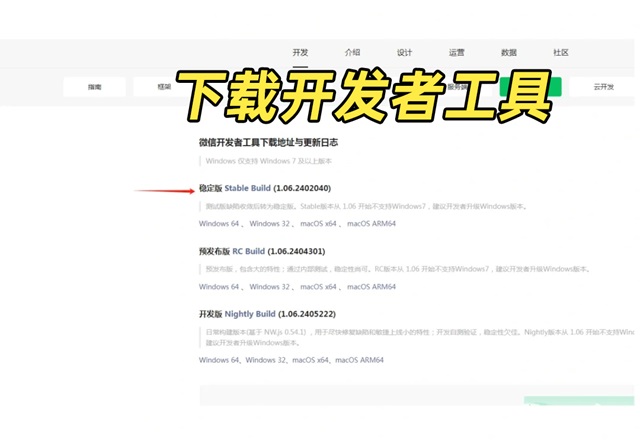Download Stable Build for Windows 32
This screenshot has height=444, width=640.
[x=269, y=224]
